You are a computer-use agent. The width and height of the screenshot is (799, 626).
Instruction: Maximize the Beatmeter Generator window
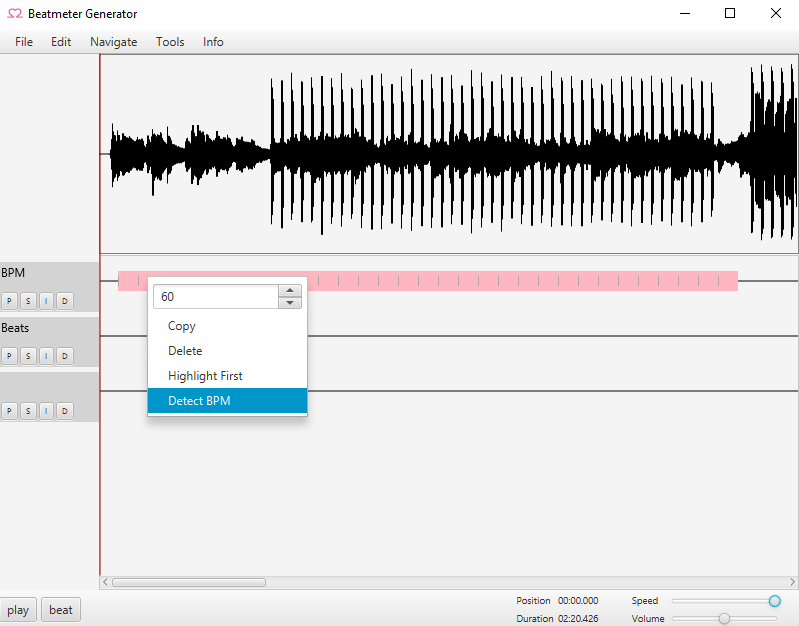pyautogui.click(x=730, y=13)
